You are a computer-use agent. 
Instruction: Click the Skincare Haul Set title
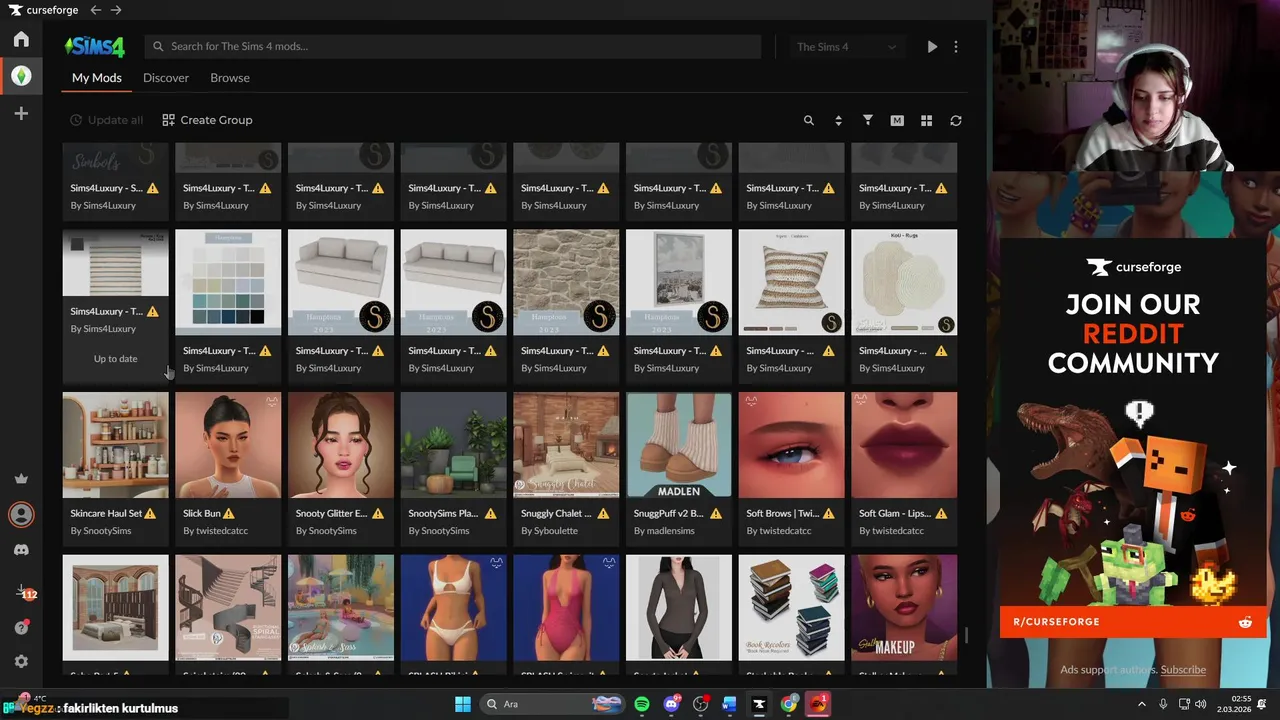[106, 513]
